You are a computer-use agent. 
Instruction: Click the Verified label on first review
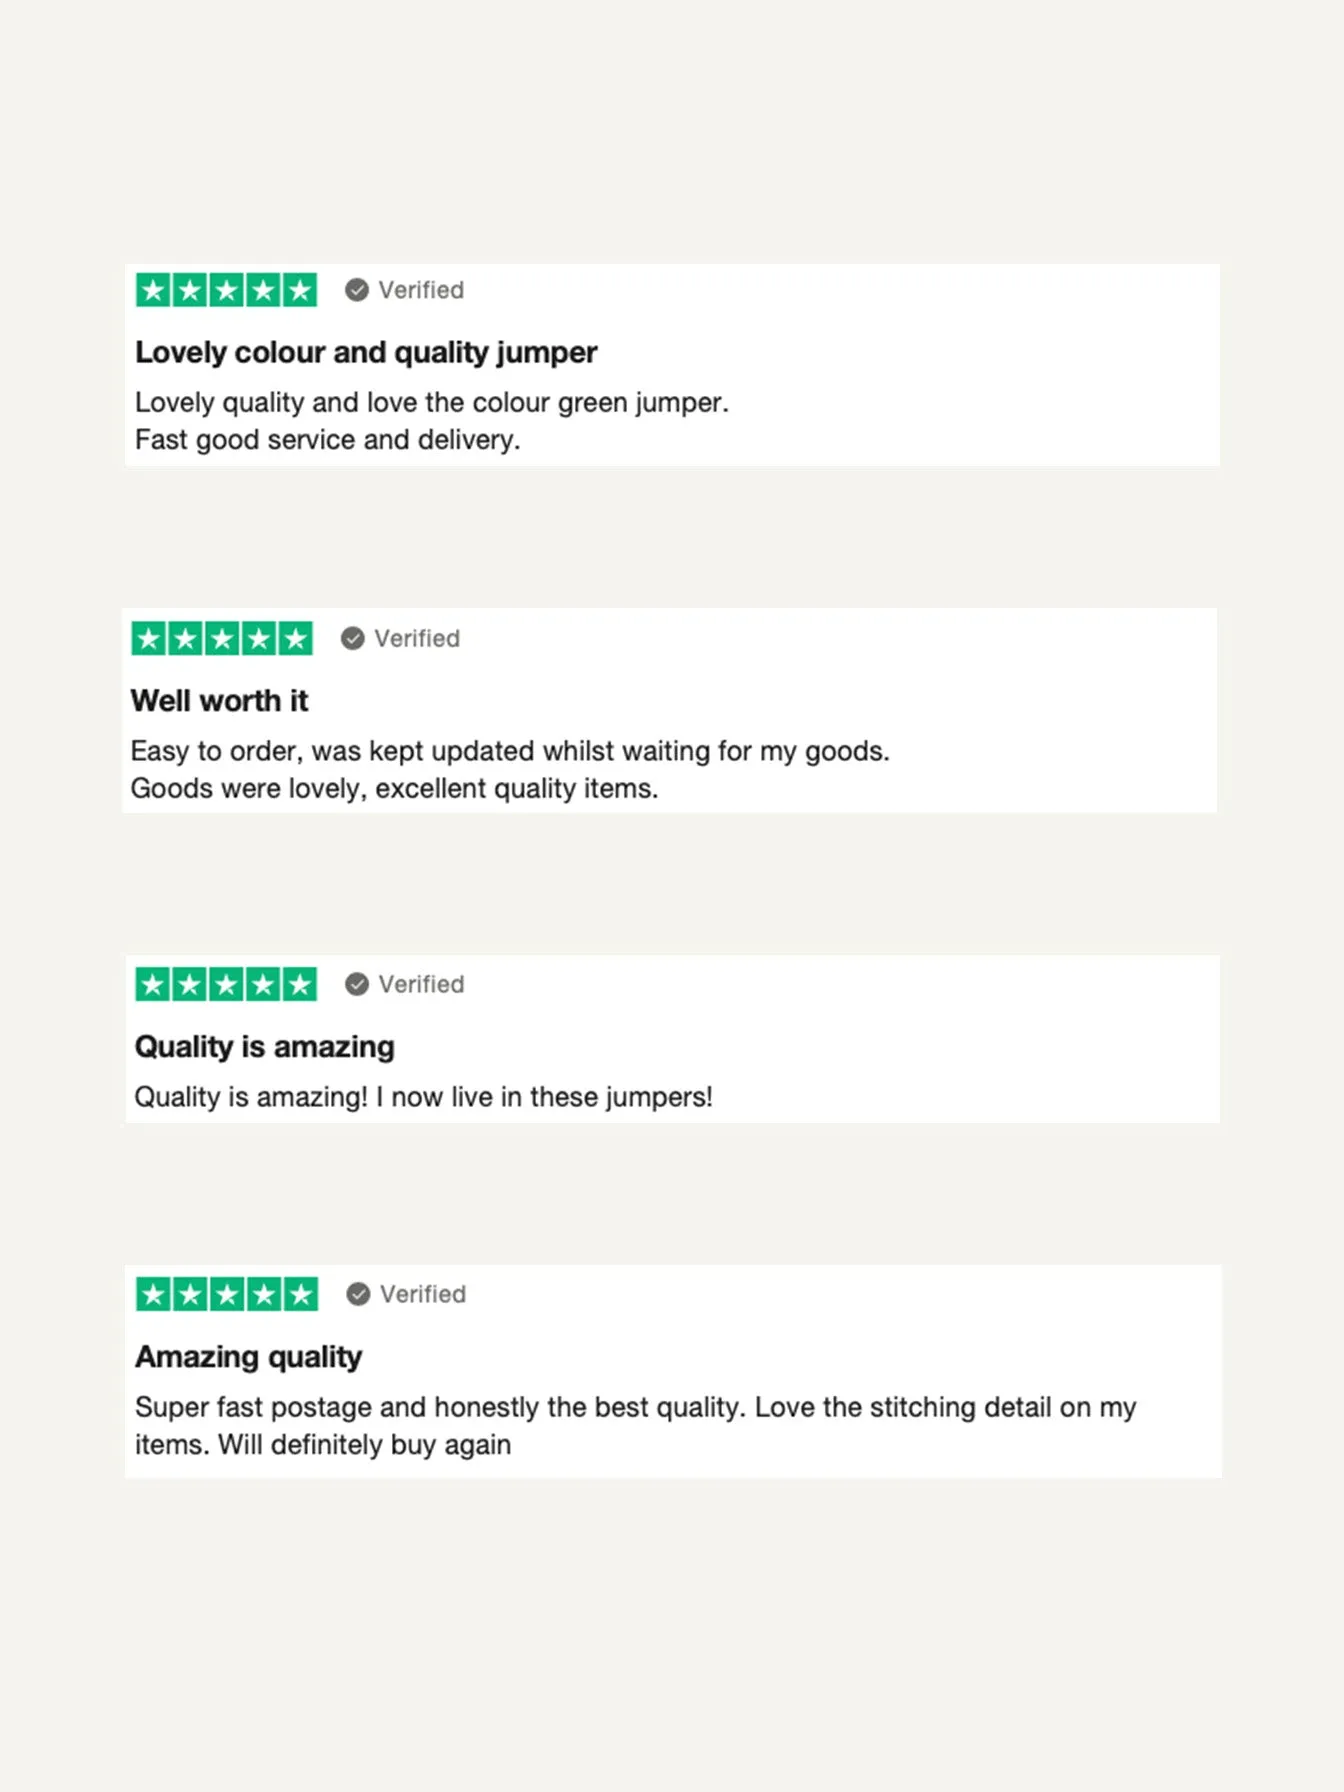tap(421, 290)
